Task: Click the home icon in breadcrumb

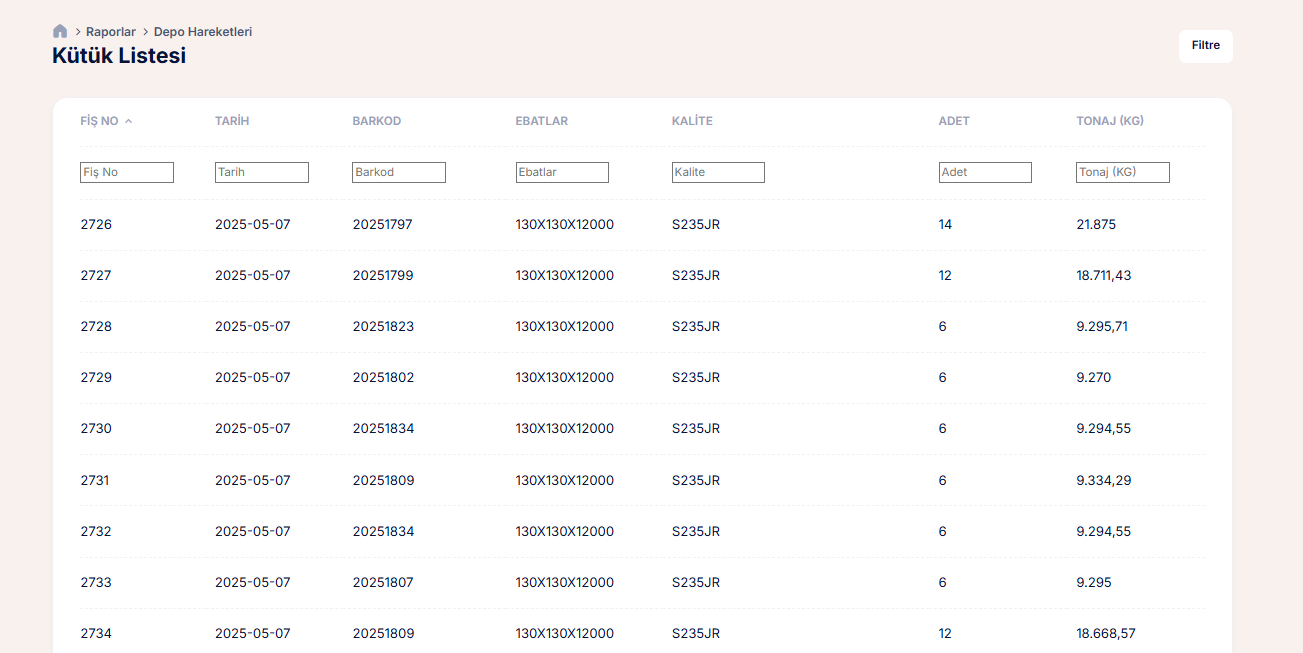Action: coord(60,31)
